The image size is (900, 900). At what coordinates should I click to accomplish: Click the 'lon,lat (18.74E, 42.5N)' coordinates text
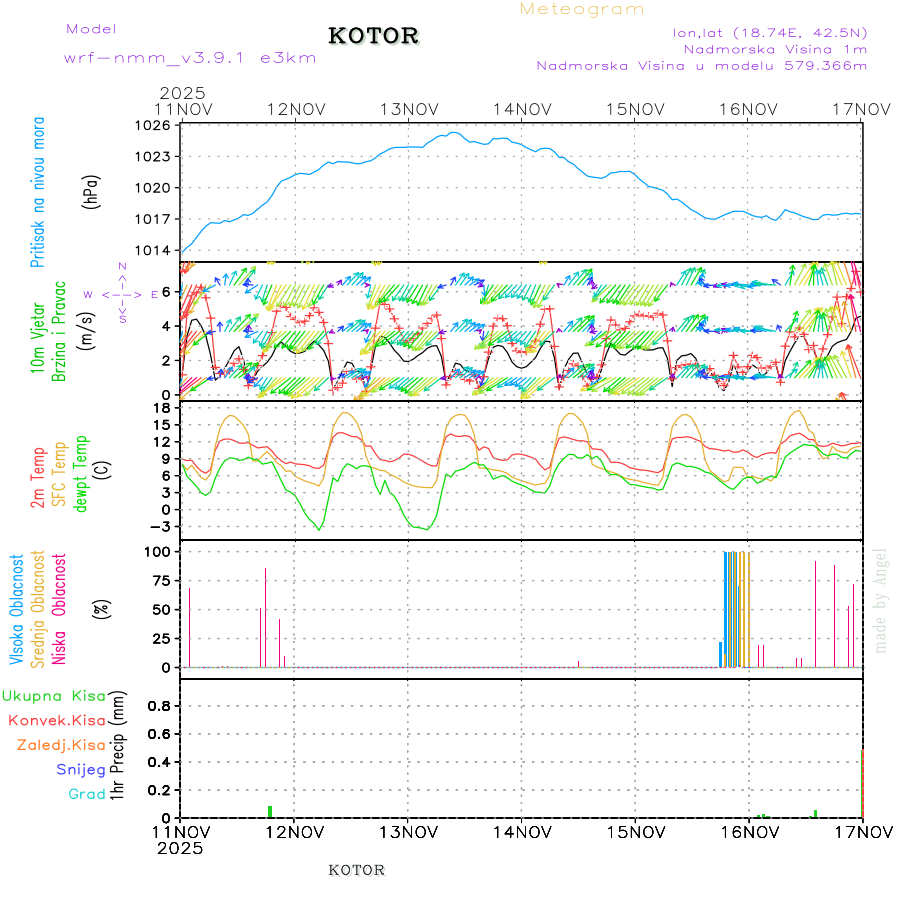(770, 32)
